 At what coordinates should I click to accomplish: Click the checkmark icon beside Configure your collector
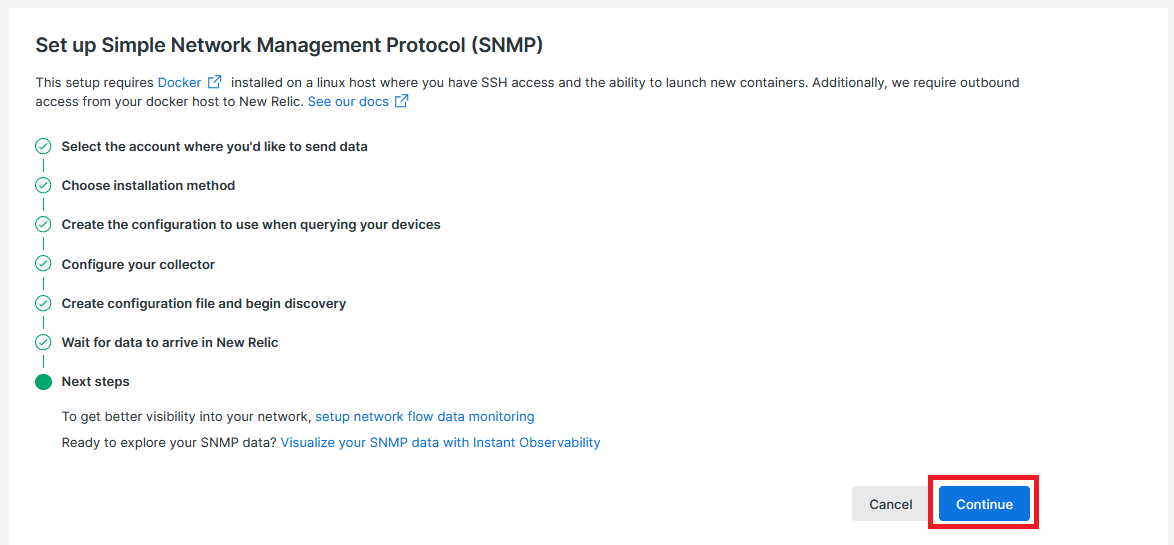[43, 264]
